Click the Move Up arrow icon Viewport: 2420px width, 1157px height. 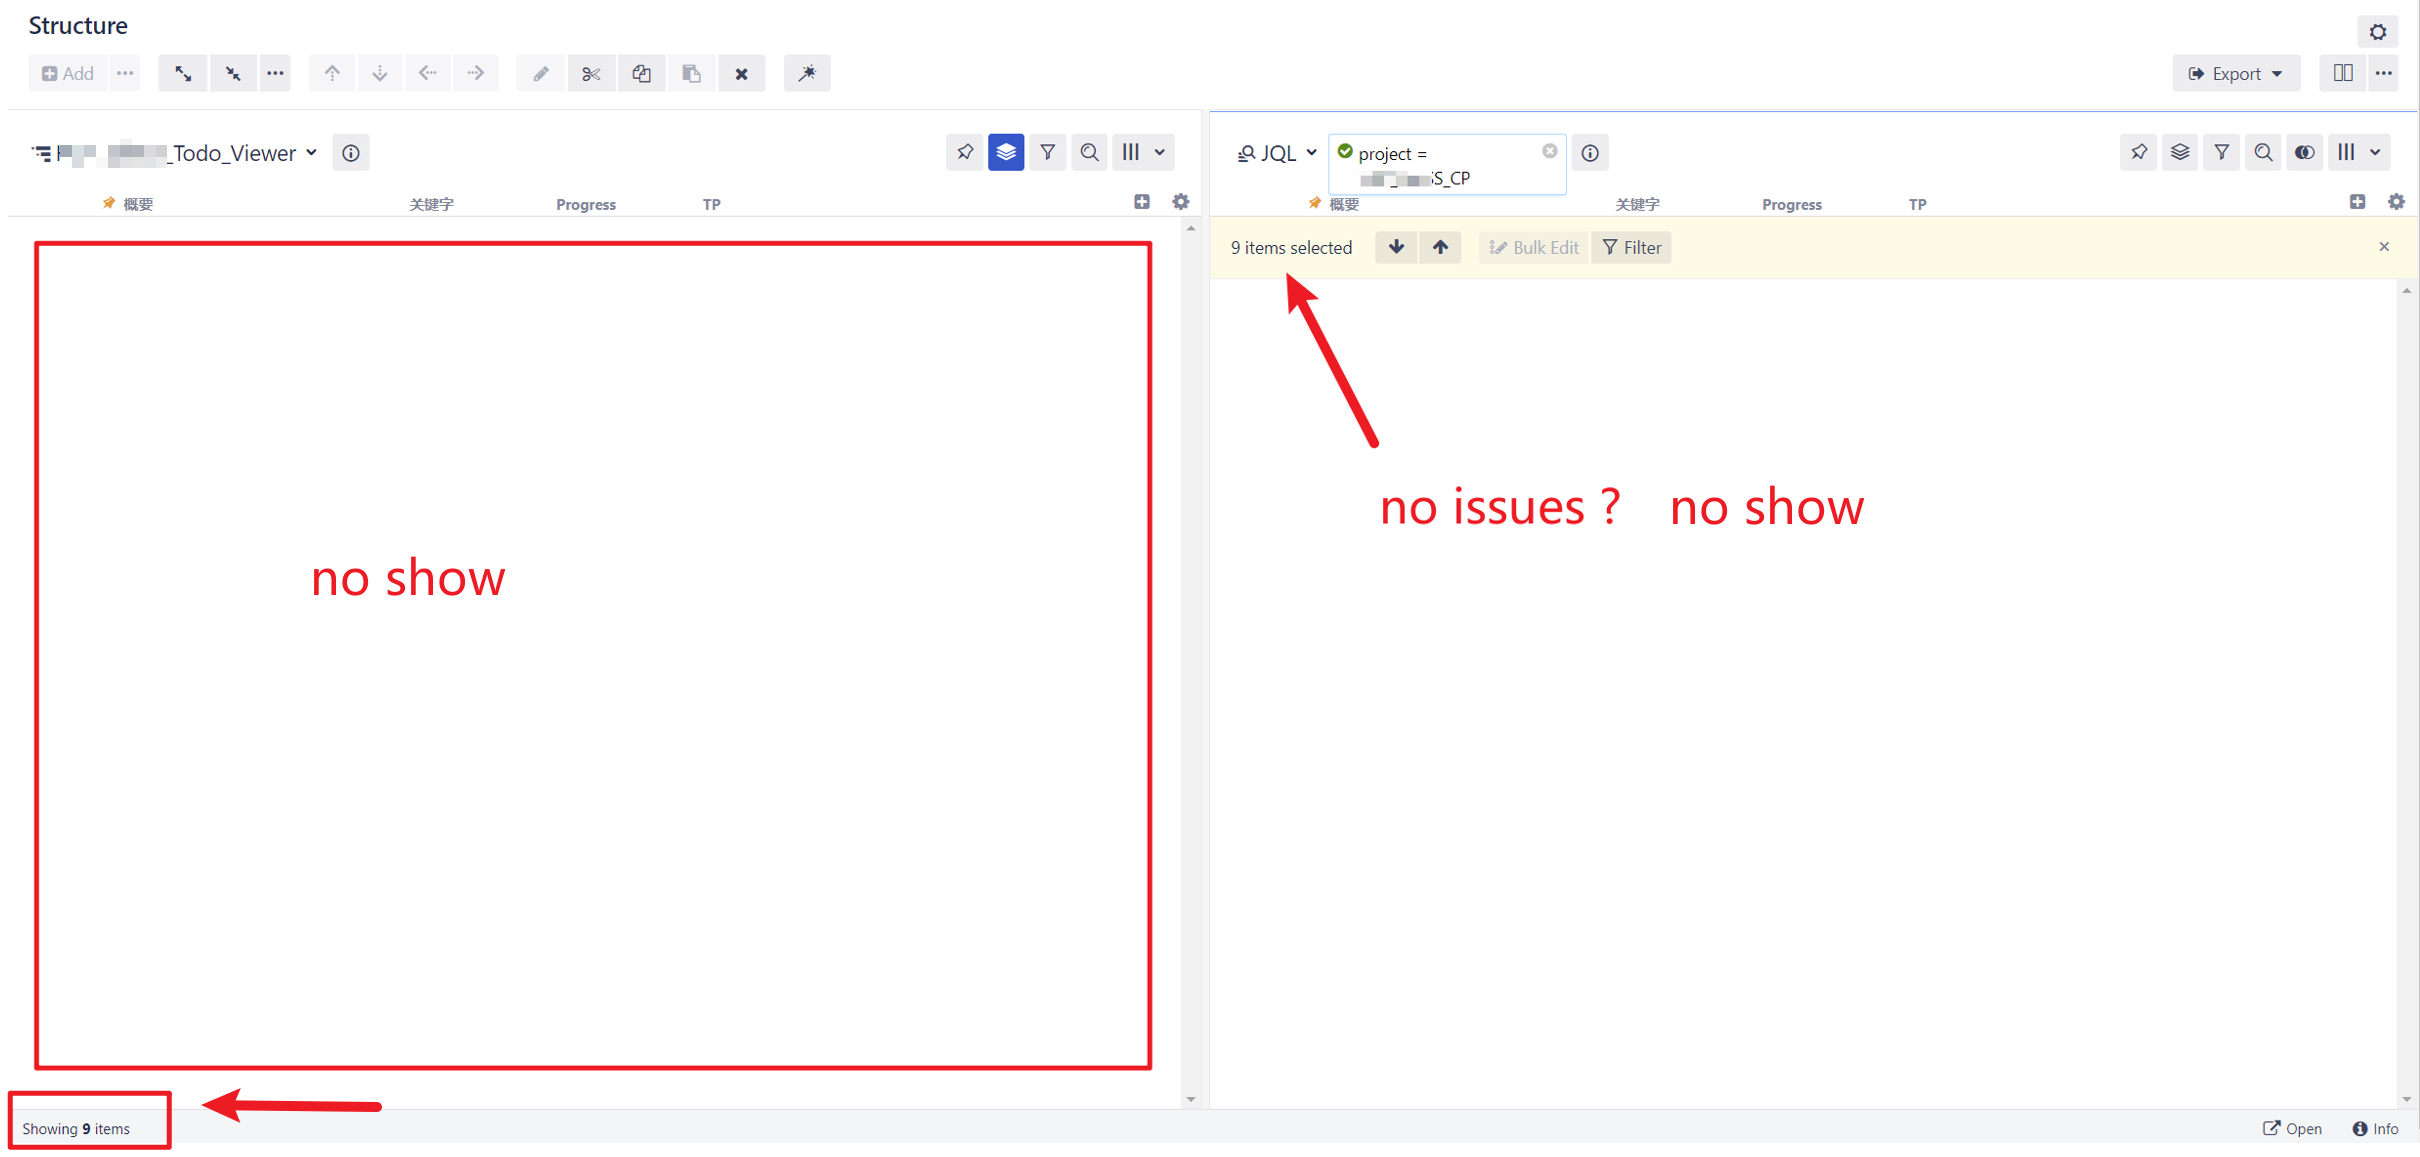click(x=332, y=73)
